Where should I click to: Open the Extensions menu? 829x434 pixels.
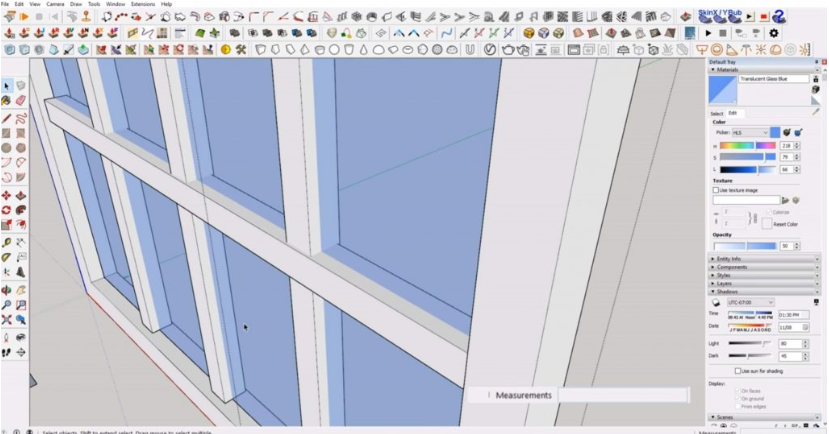coord(143,4)
